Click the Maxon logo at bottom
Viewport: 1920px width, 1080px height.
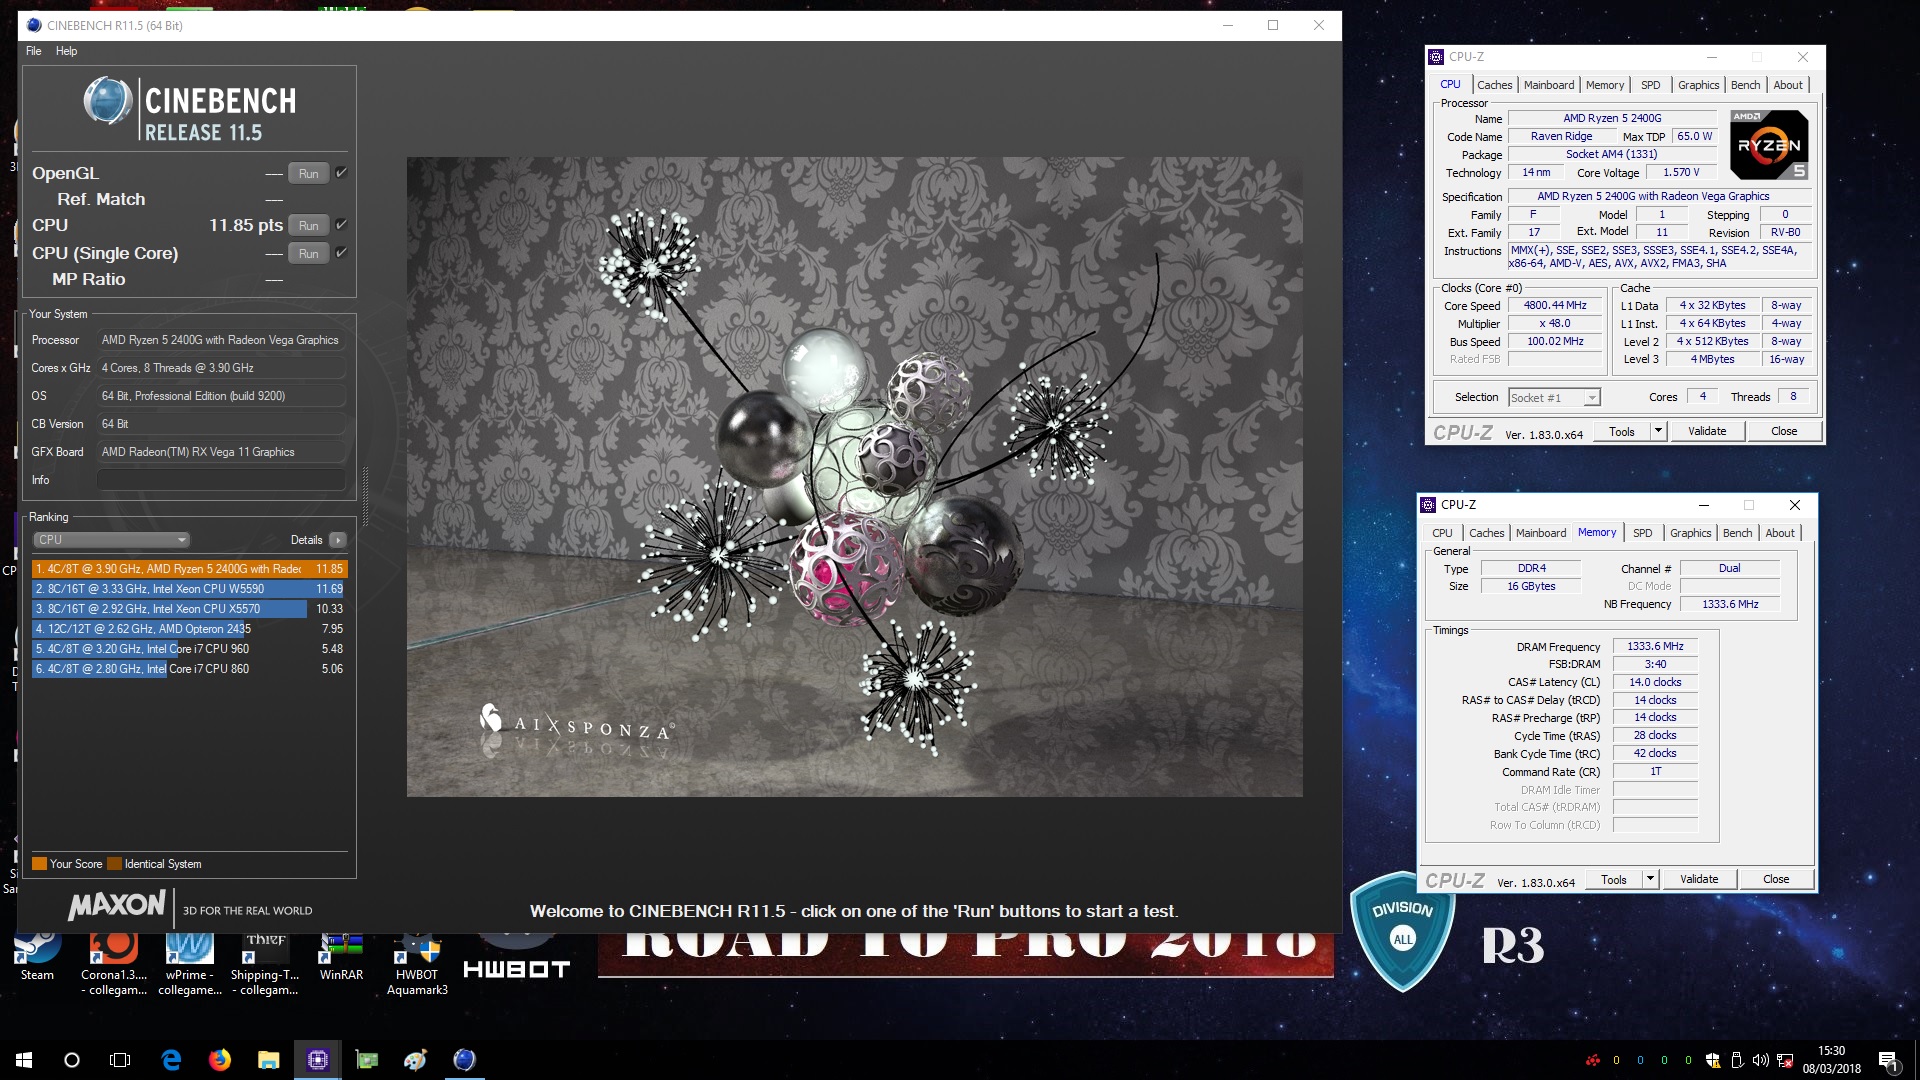pyautogui.click(x=117, y=906)
